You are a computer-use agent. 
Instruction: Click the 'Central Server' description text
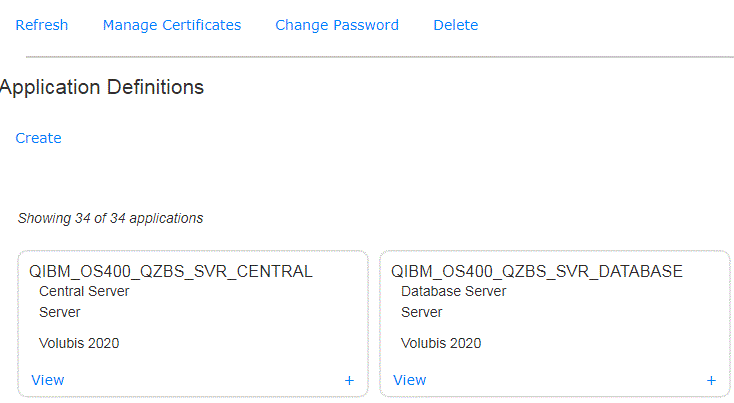[x=84, y=291]
